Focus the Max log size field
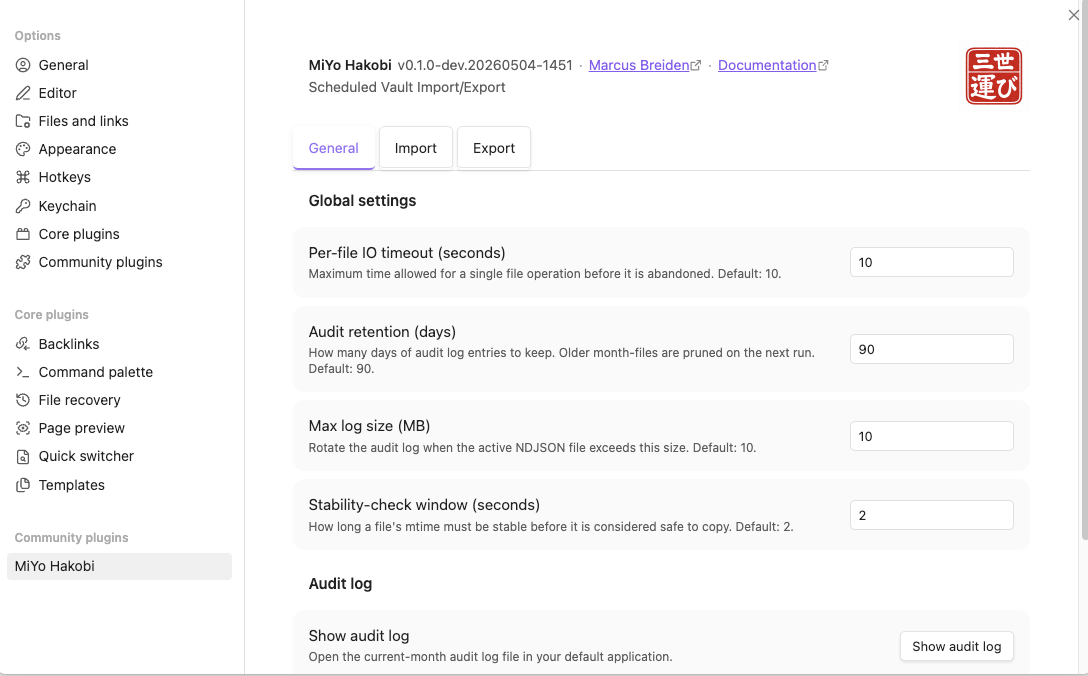Screen dimensions: 1088x676 point(931,437)
